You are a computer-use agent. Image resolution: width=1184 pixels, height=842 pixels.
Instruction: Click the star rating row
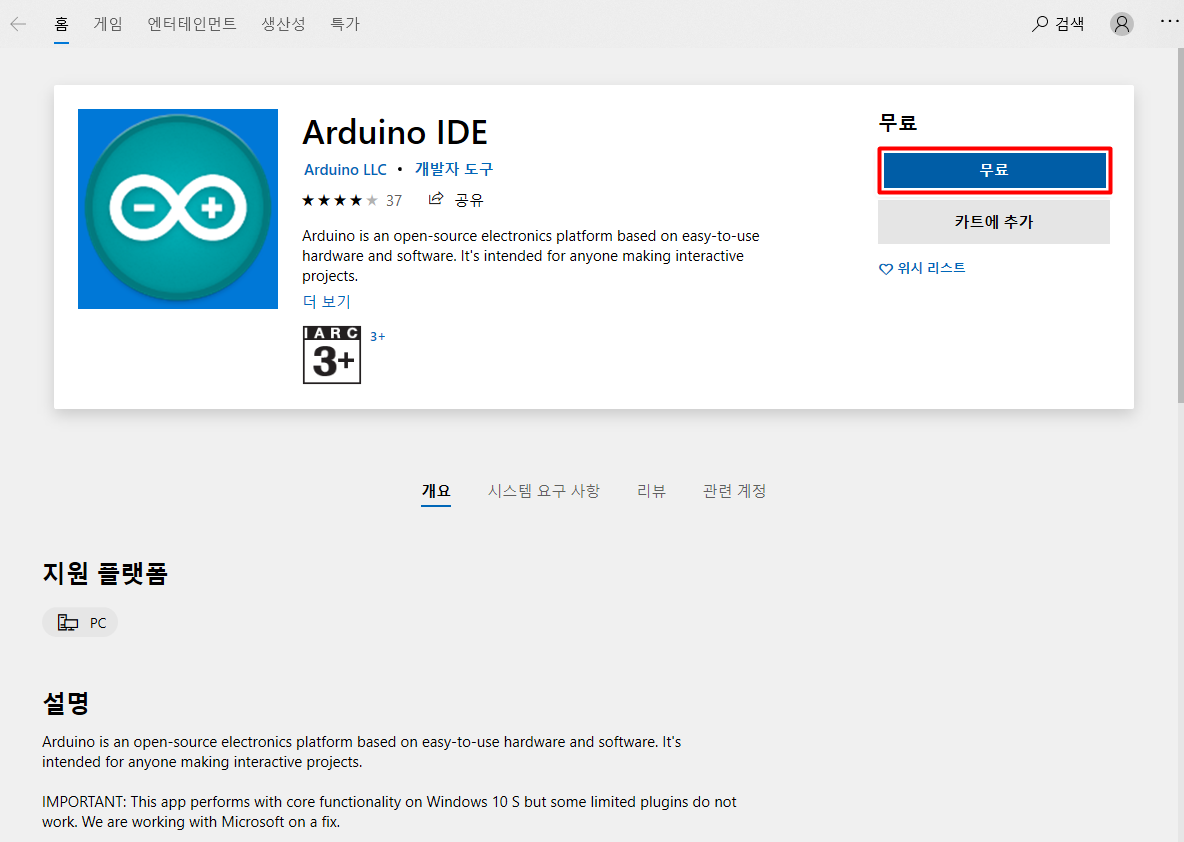pyautogui.click(x=340, y=200)
